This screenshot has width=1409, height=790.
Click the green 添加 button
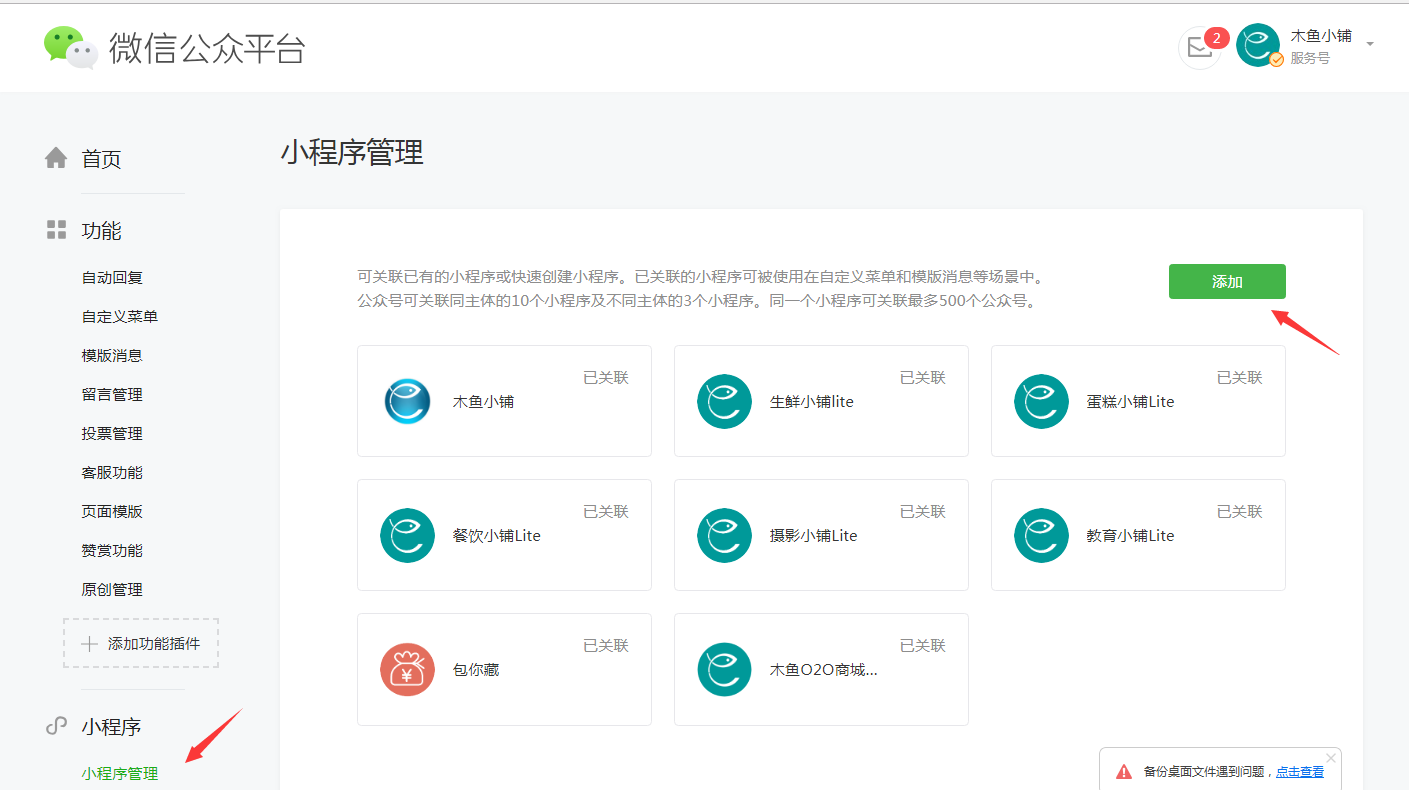(1227, 281)
